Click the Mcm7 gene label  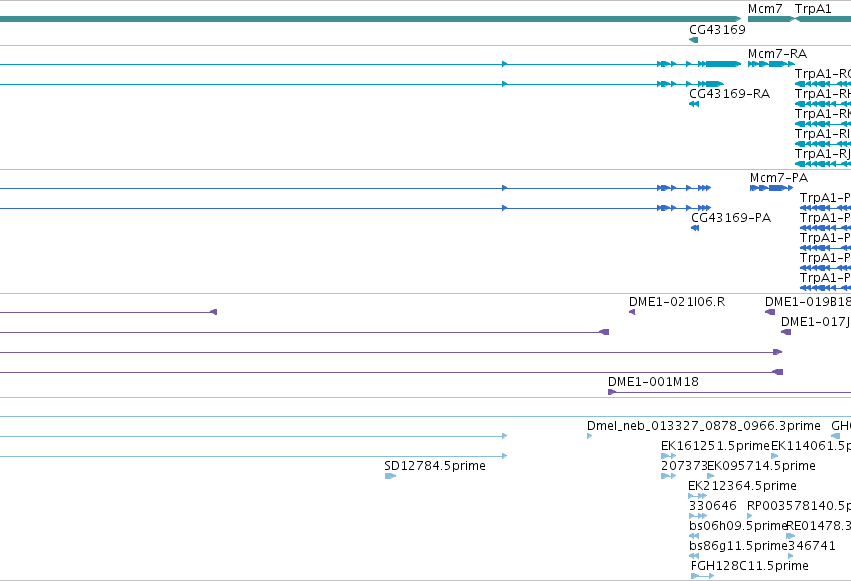[765, 9]
